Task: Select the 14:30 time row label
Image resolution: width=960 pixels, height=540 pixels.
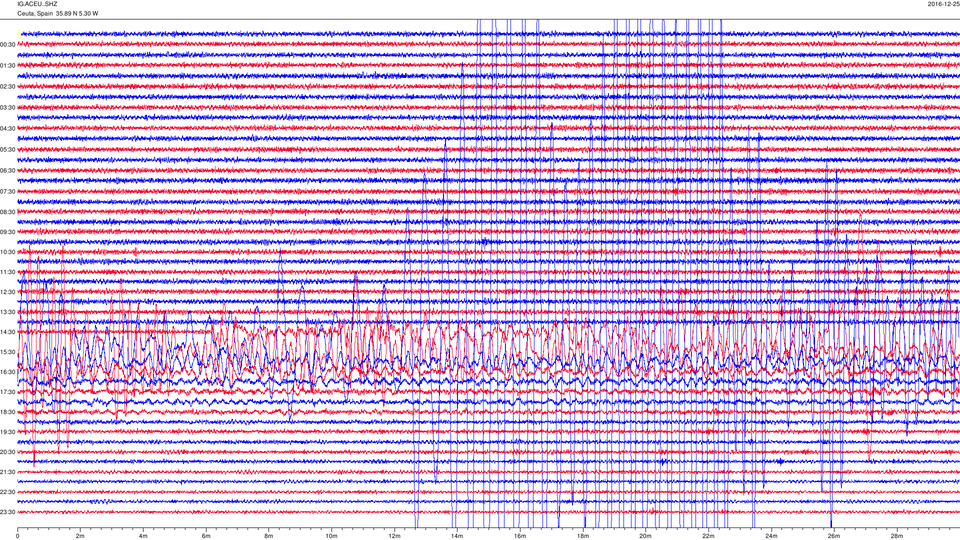Action: tap(8, 332)
